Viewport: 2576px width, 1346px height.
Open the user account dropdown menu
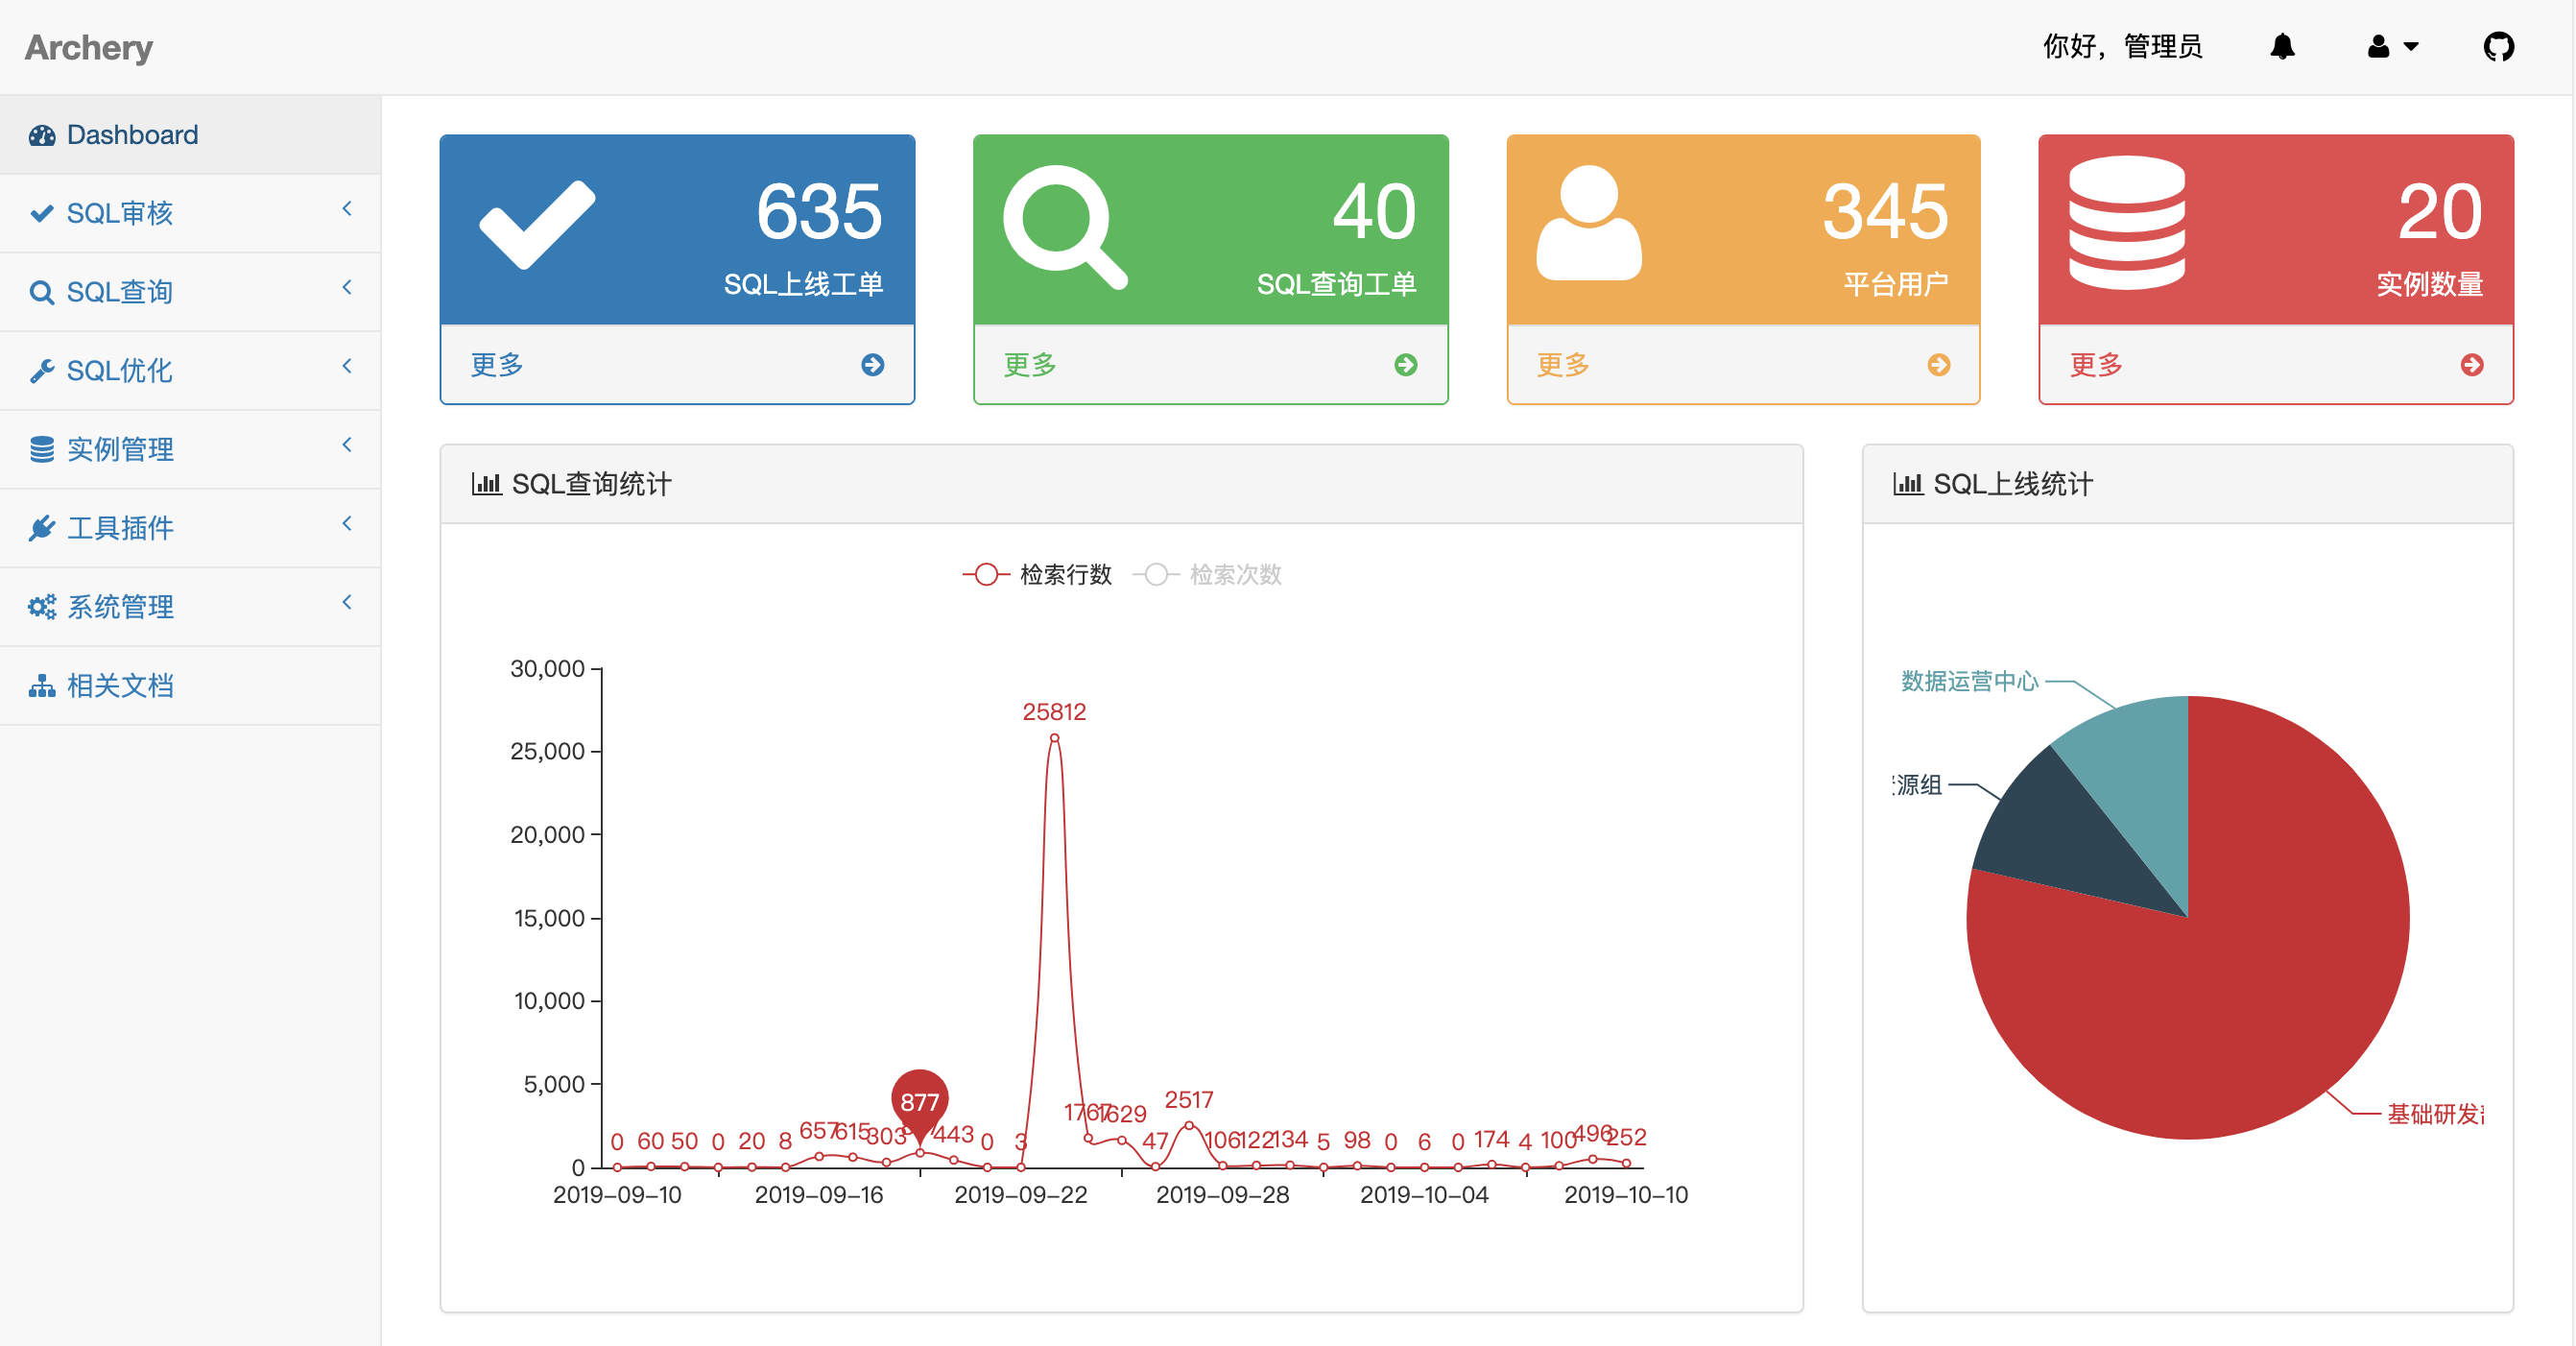2392,46
